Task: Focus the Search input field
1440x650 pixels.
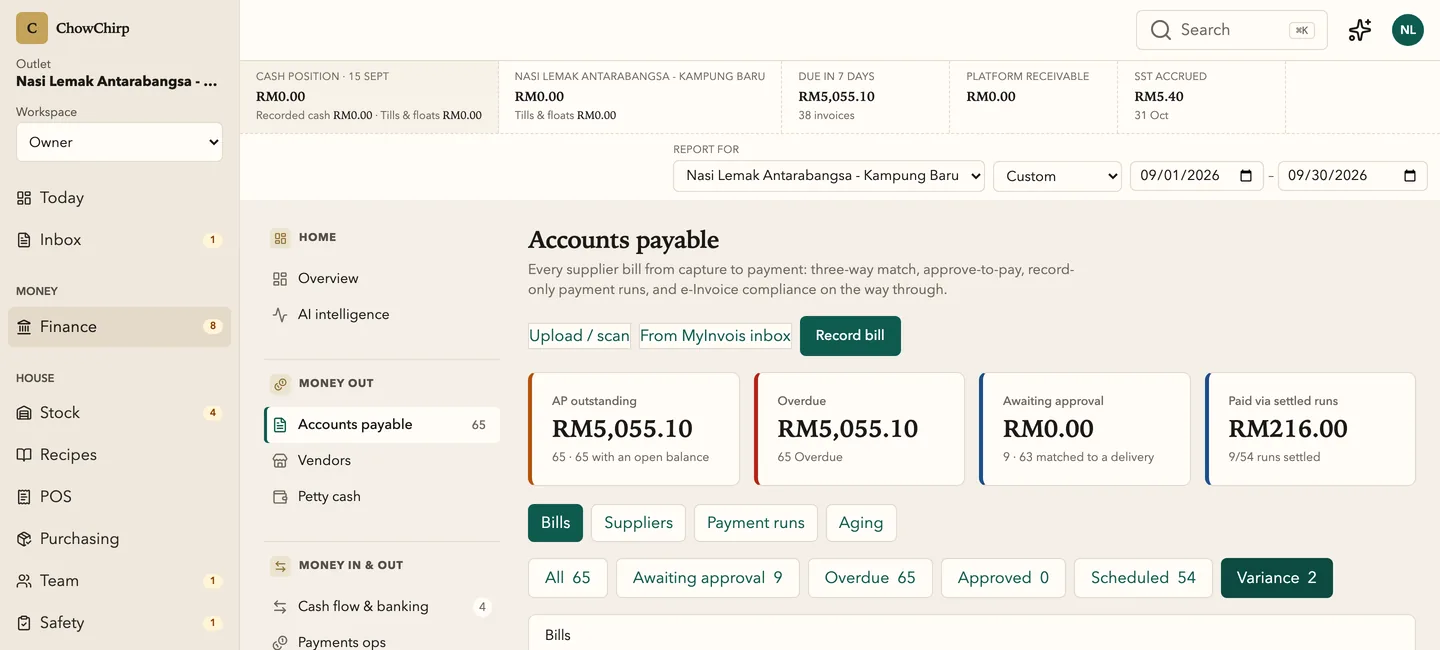Action: pos(1232,30)
